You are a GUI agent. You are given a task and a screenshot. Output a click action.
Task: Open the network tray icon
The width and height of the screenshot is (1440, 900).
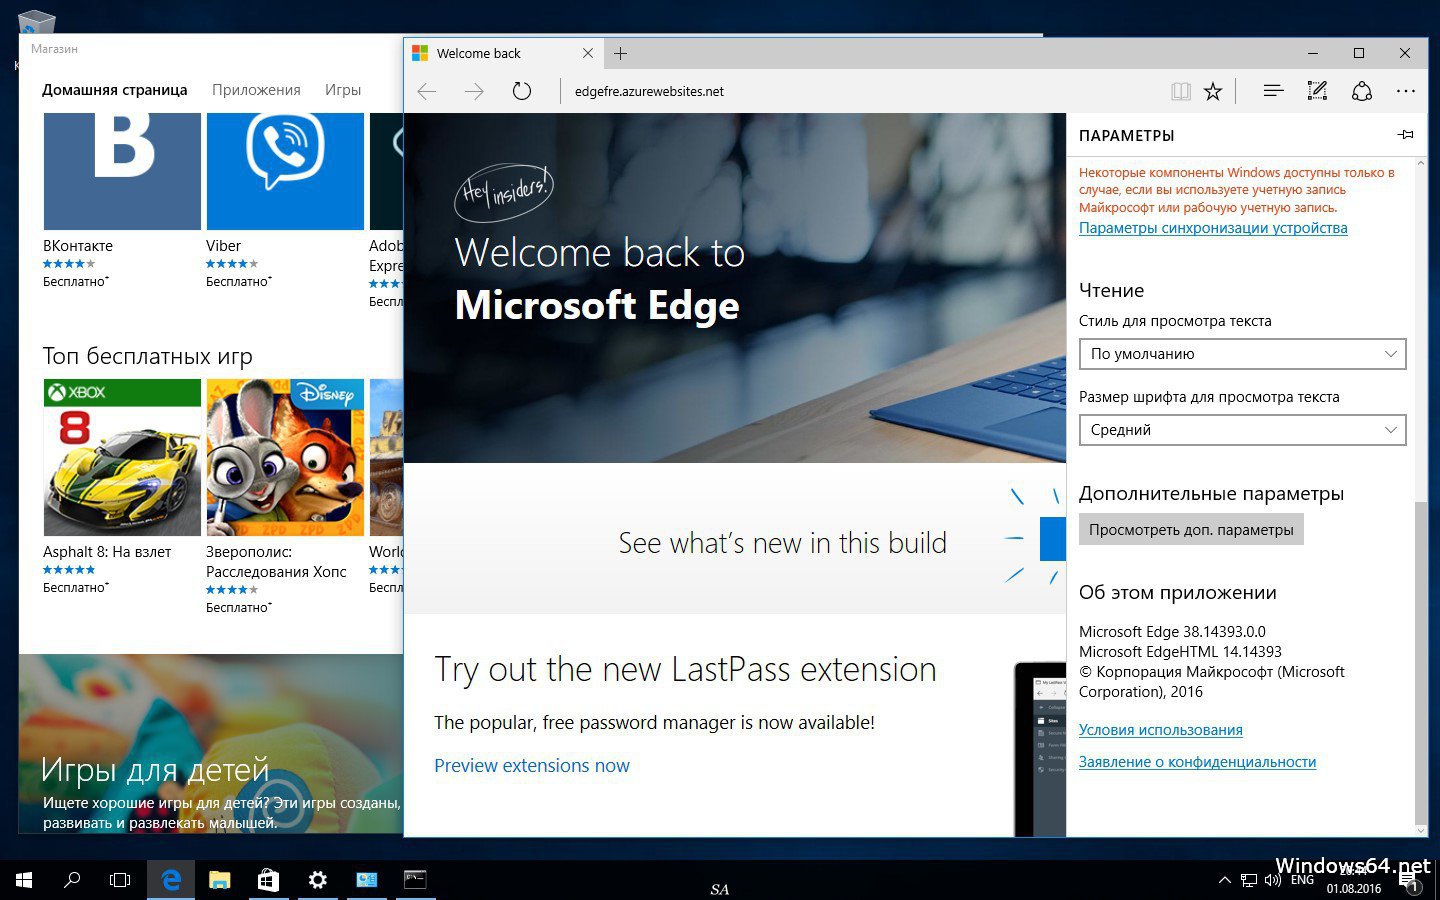tap(1249, 881)
